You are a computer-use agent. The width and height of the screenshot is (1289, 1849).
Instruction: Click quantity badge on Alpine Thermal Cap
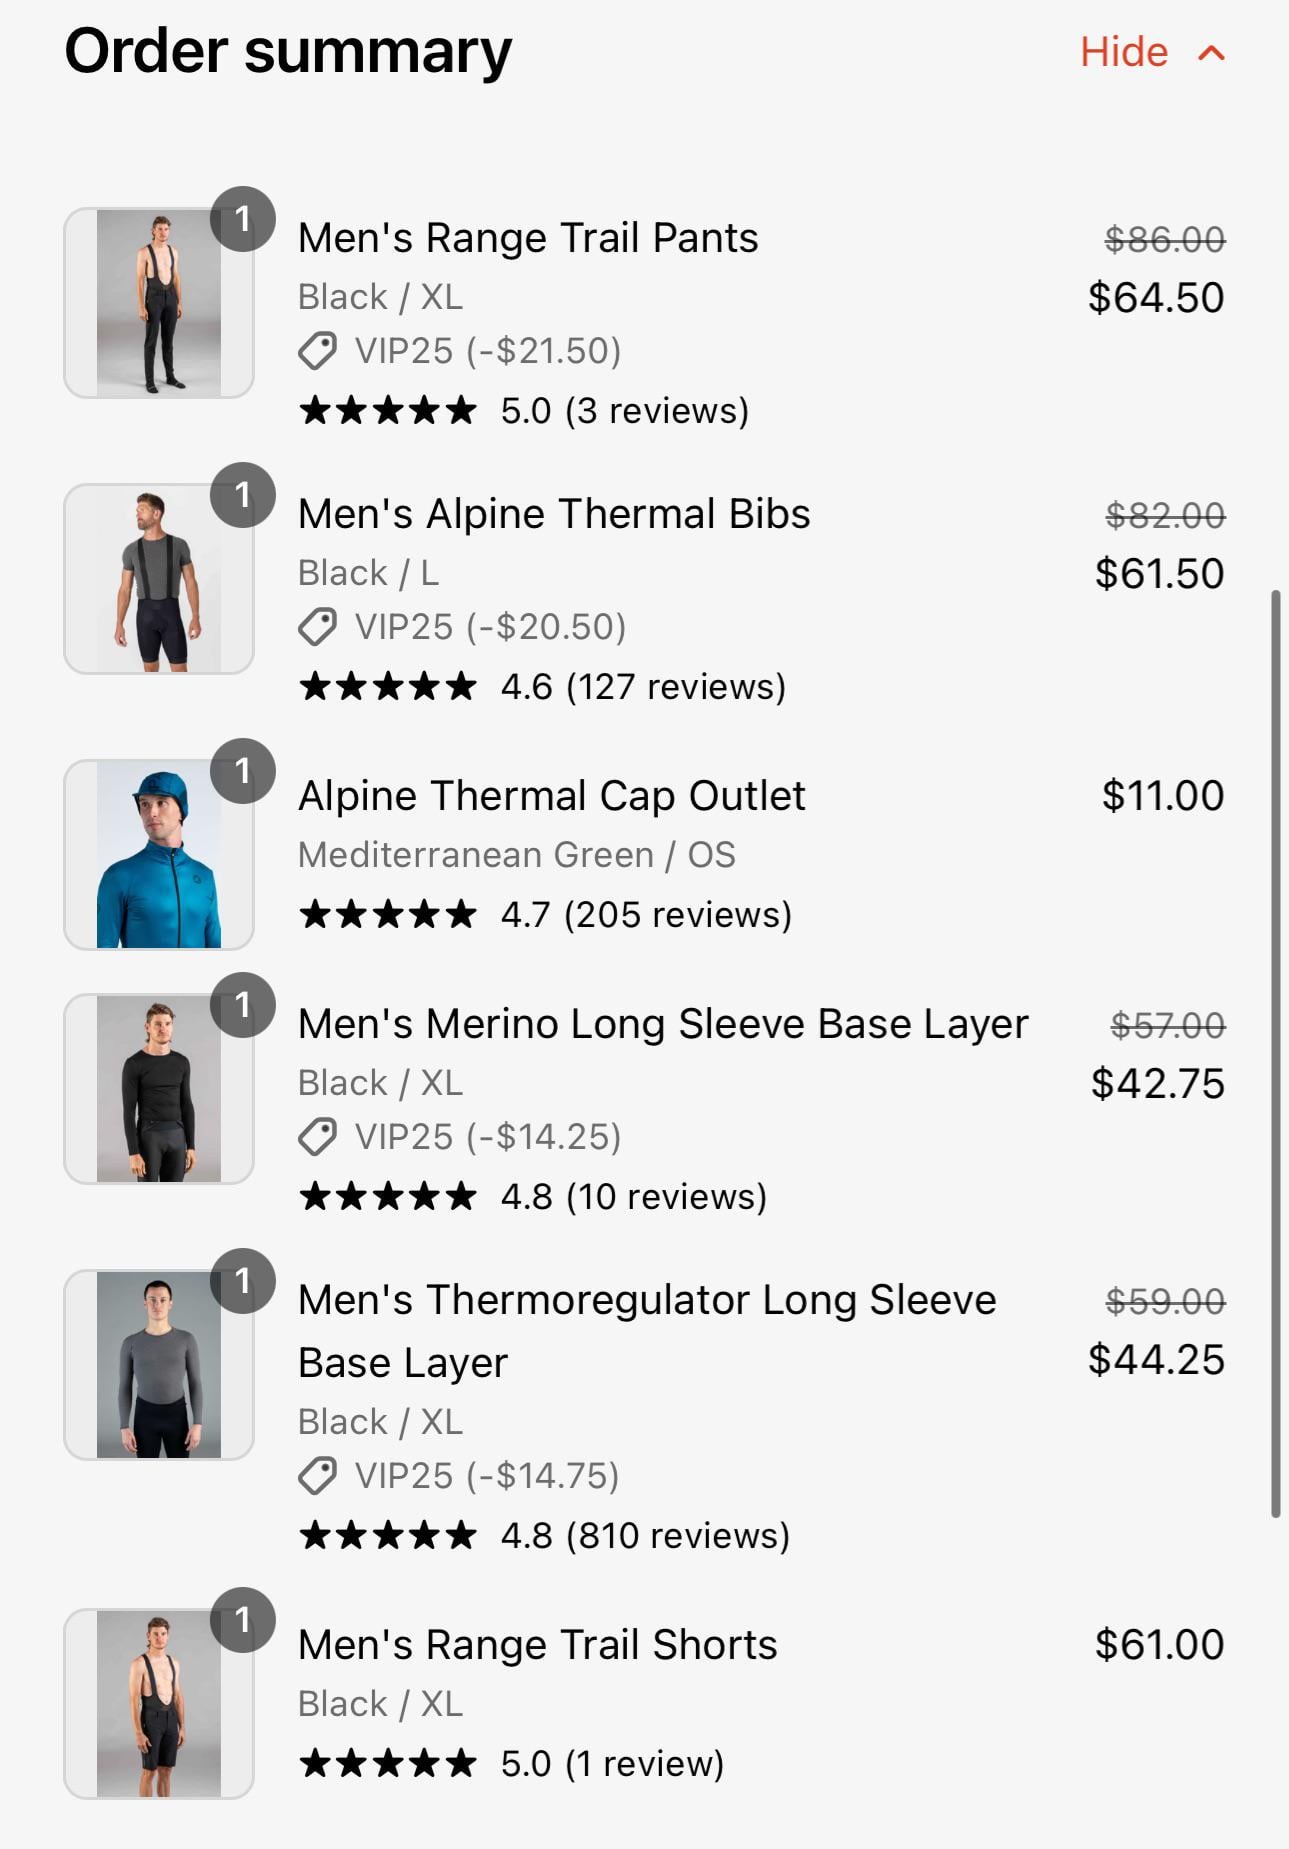click(x=242, y=771)
